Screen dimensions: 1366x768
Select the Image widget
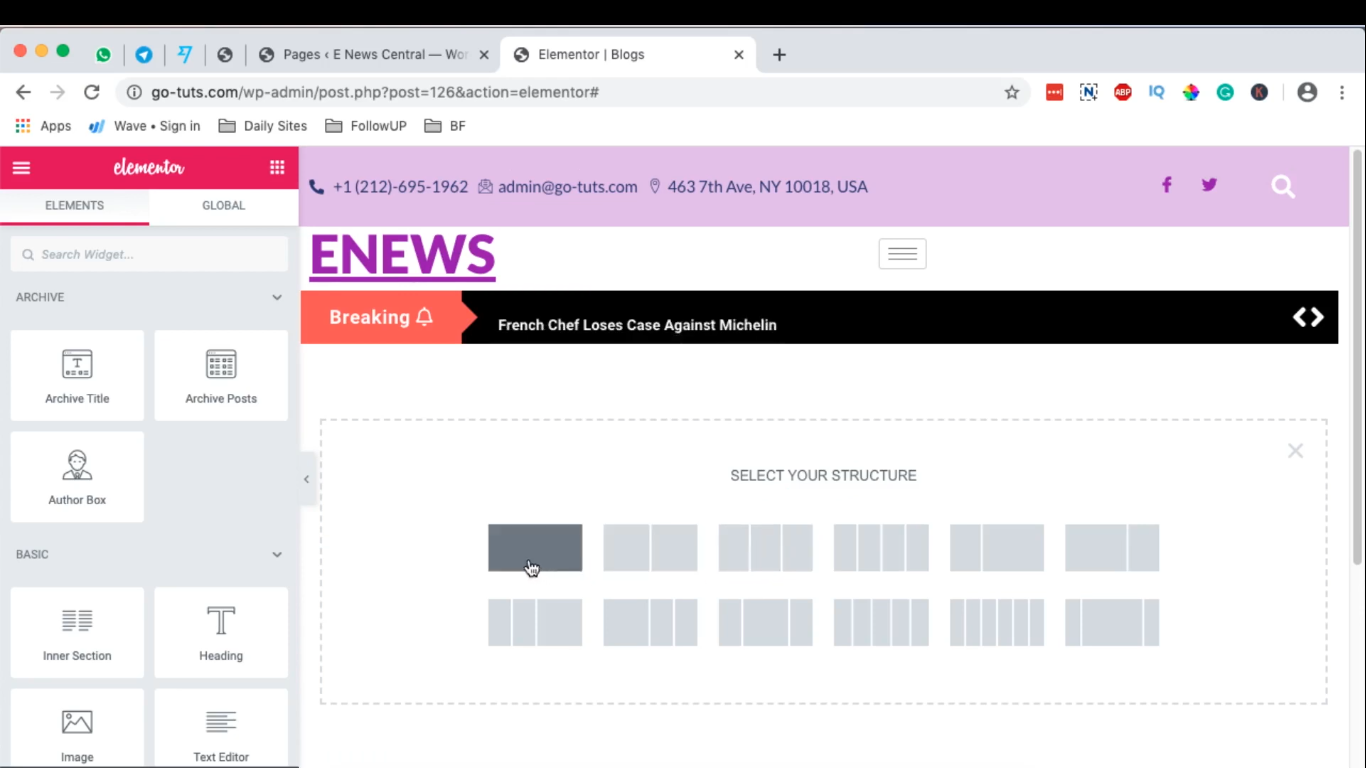click(77, 730)
